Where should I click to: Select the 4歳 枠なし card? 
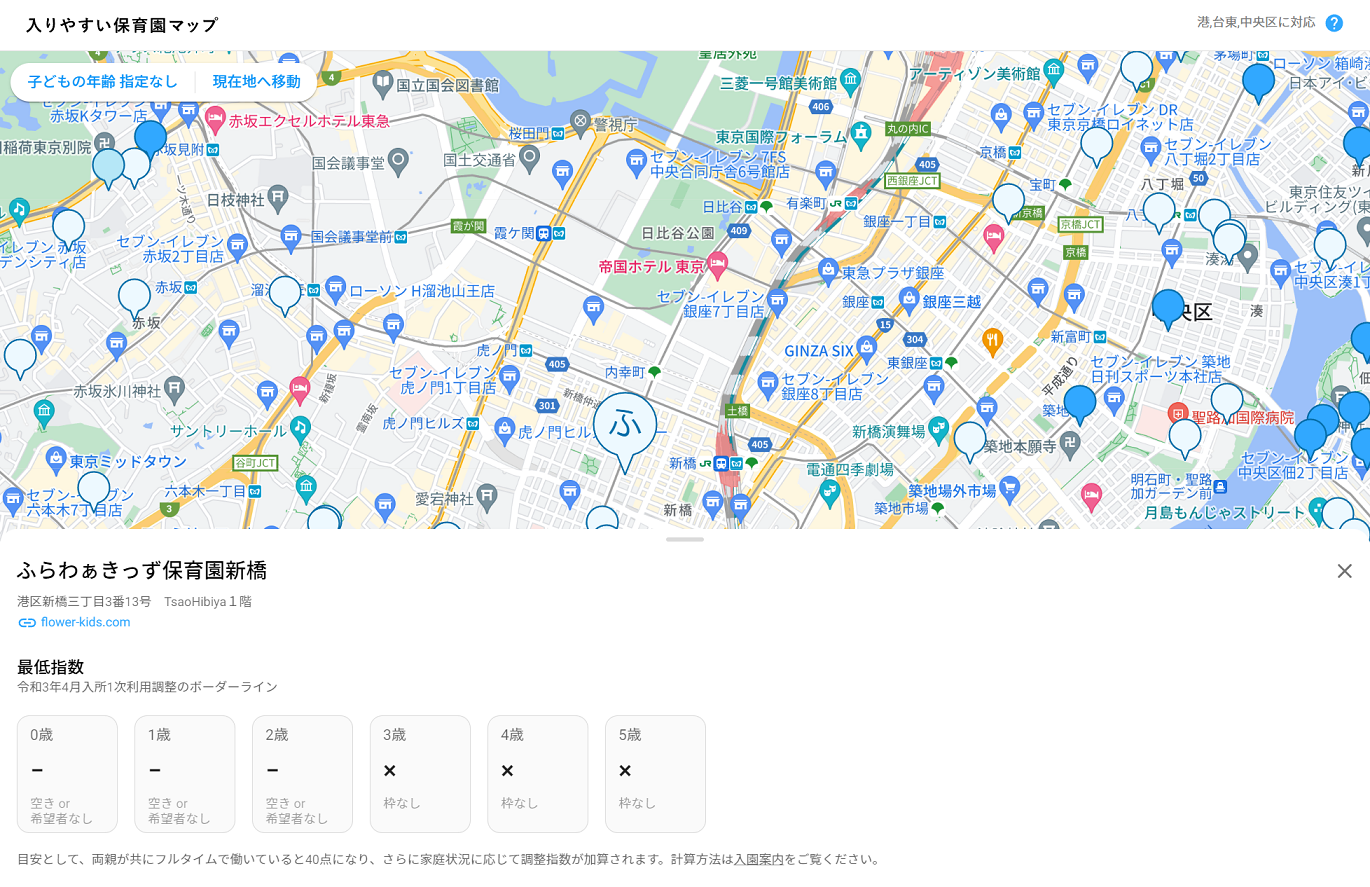coord(538,774)
